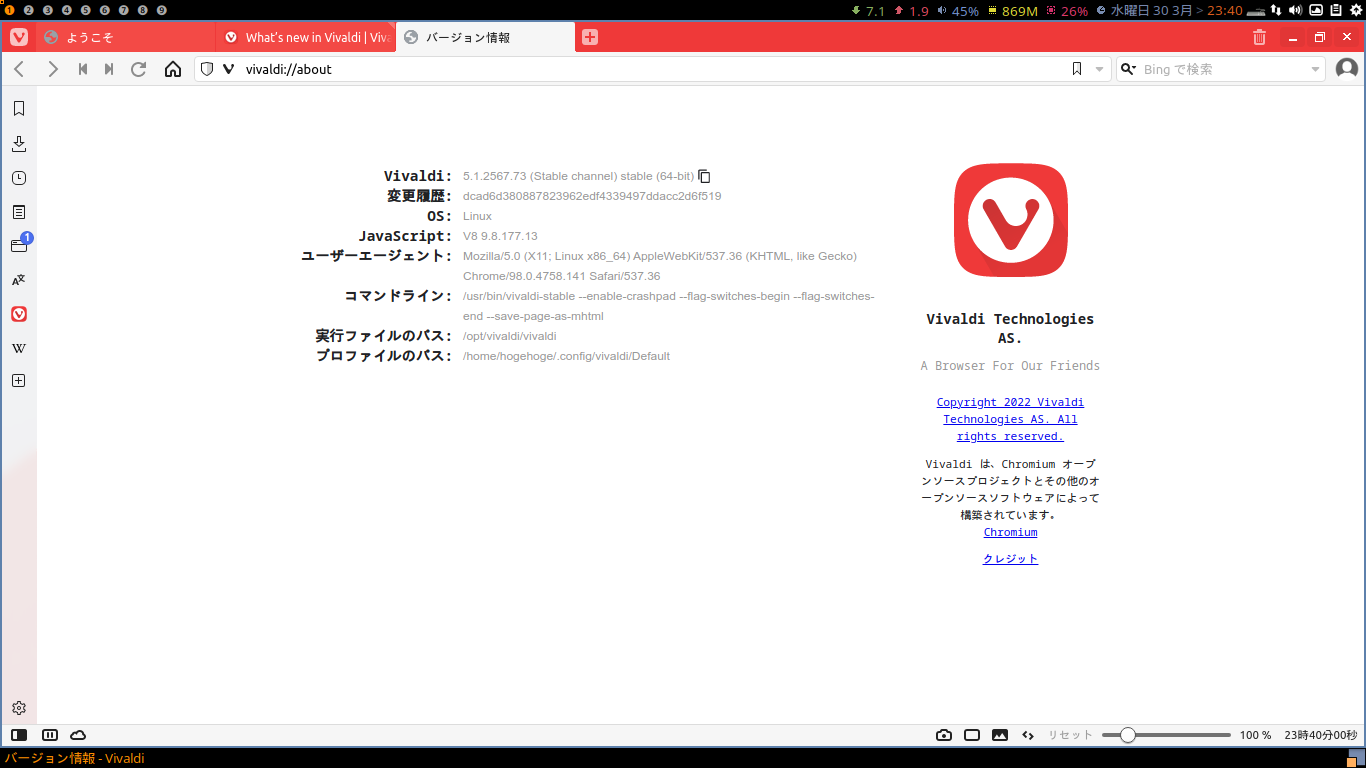Image resolution: width=1366 pixels, height=768 pixels.
Task: Open the user profile avatar
Action: click(1347, 69)
